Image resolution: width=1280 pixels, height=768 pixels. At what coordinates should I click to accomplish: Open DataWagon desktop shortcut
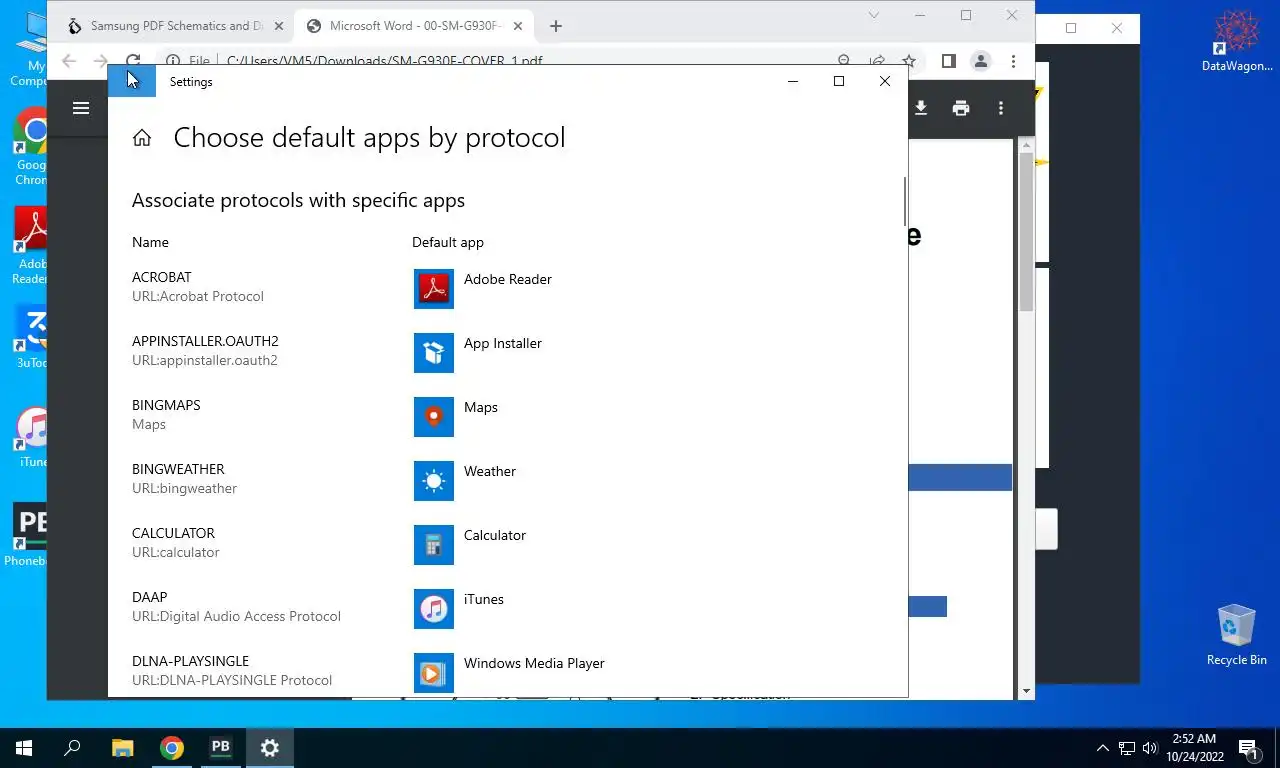tap(1237, 42)
